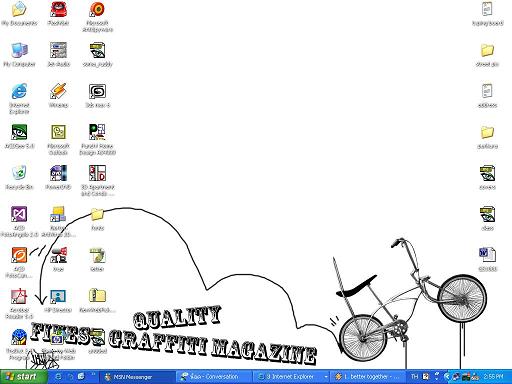The width and height of the screenshot is (512, 384).
Task: Select the Word document icon on right side
Action: (487, 260)
